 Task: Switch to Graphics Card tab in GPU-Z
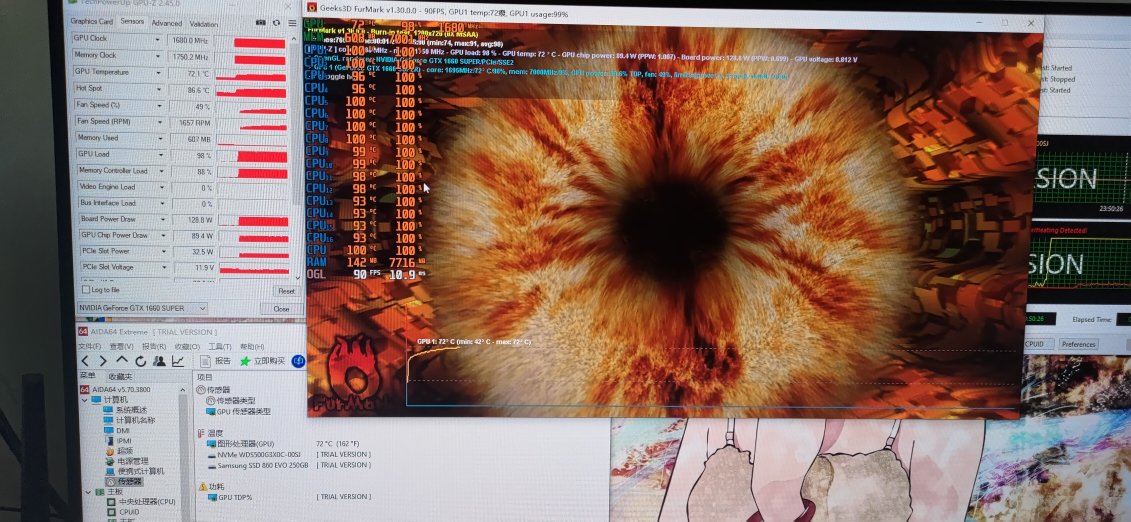[92, 22]
